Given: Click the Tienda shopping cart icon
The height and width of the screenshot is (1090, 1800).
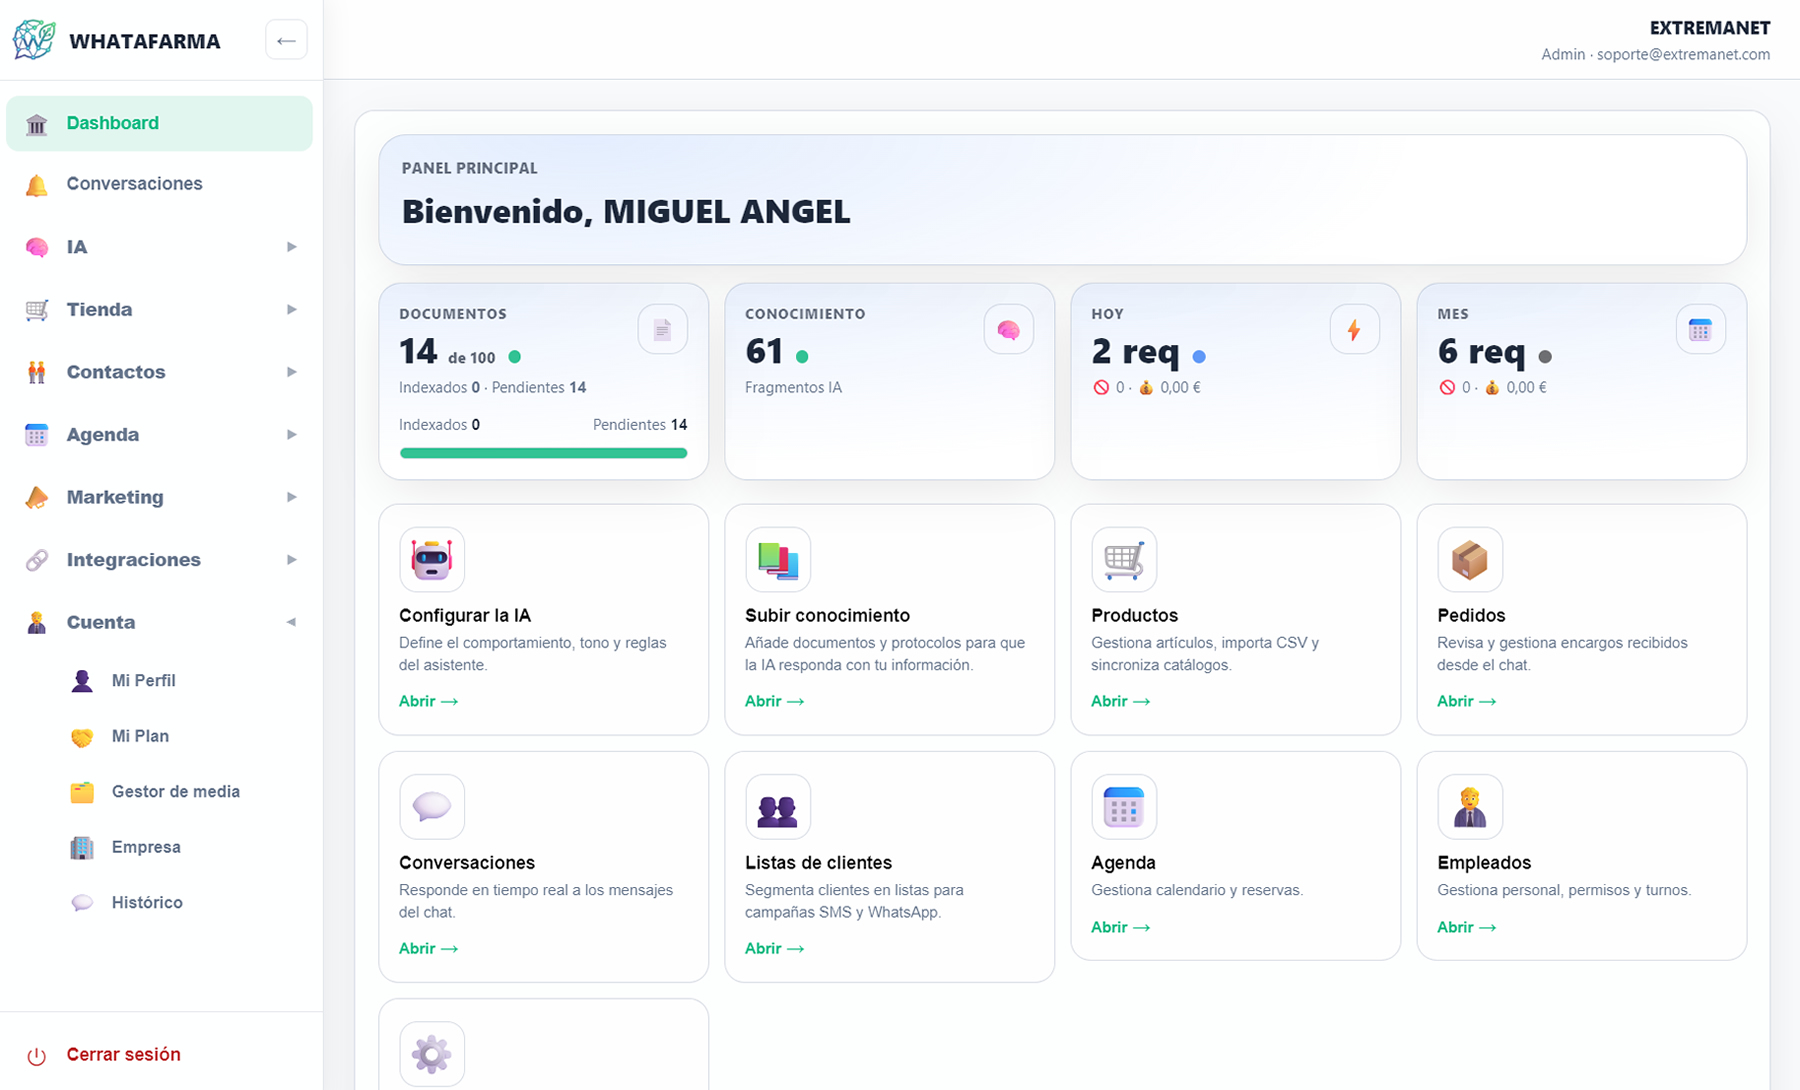Looking at the screenshot, I should [x=37, y=309].
